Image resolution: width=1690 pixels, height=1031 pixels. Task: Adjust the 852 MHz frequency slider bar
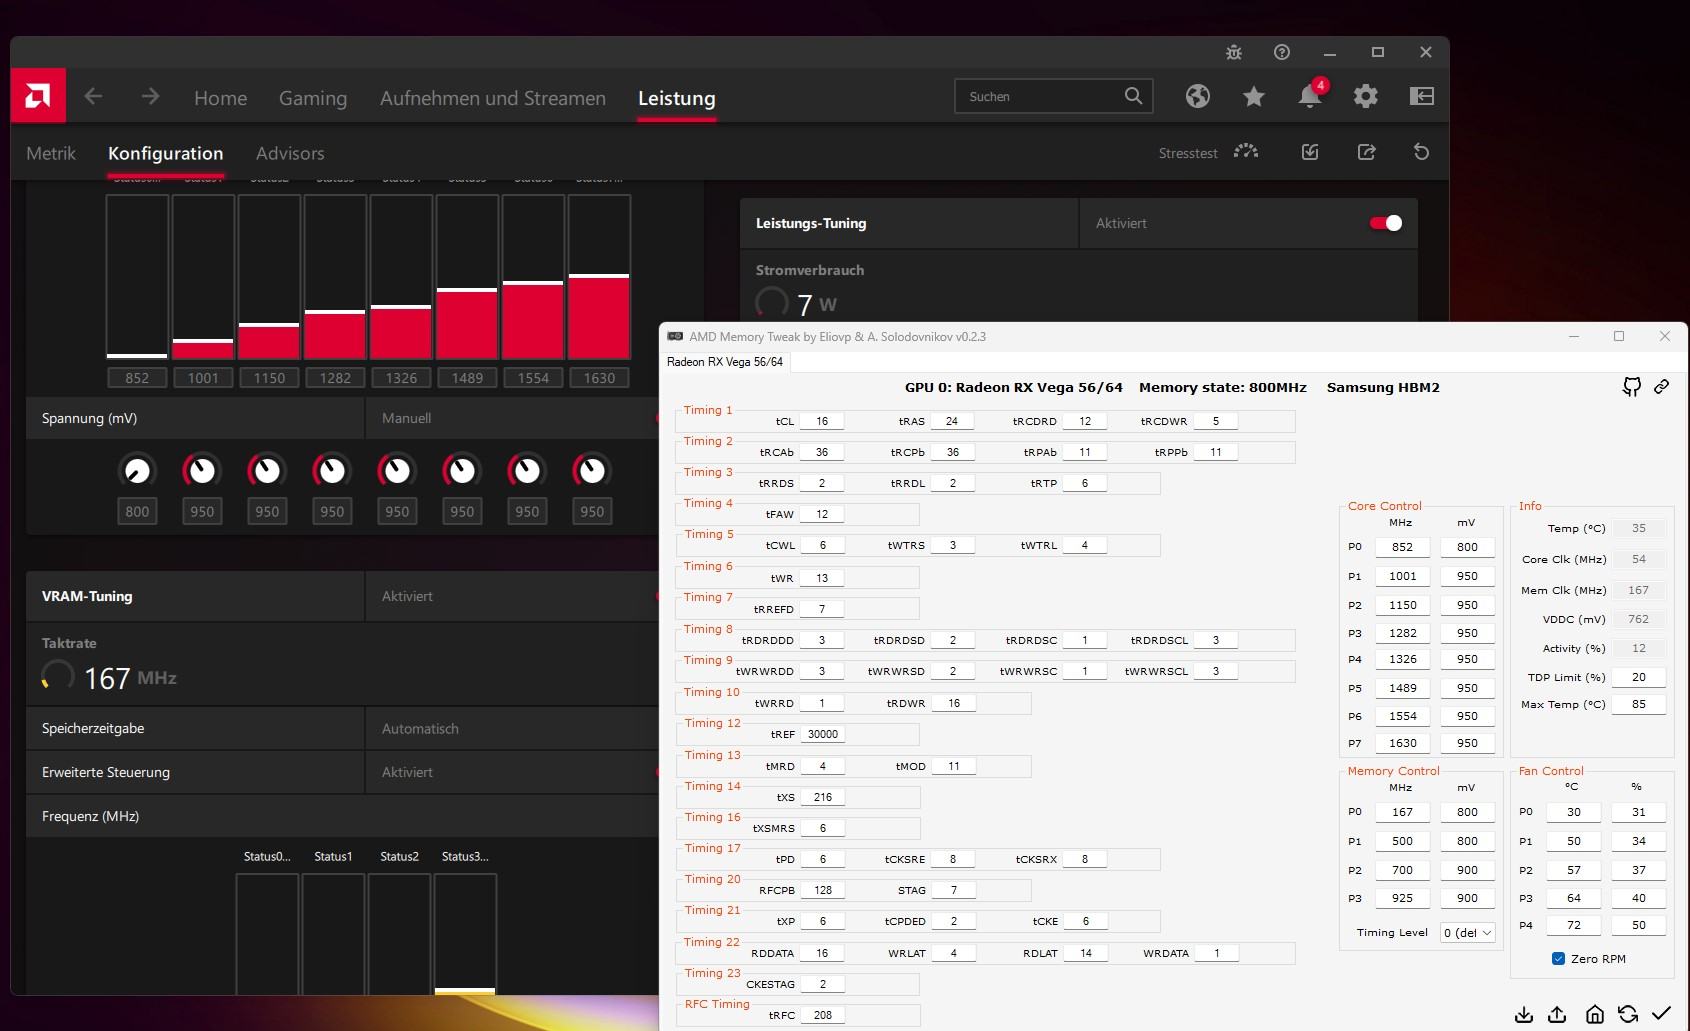(137, 277)
